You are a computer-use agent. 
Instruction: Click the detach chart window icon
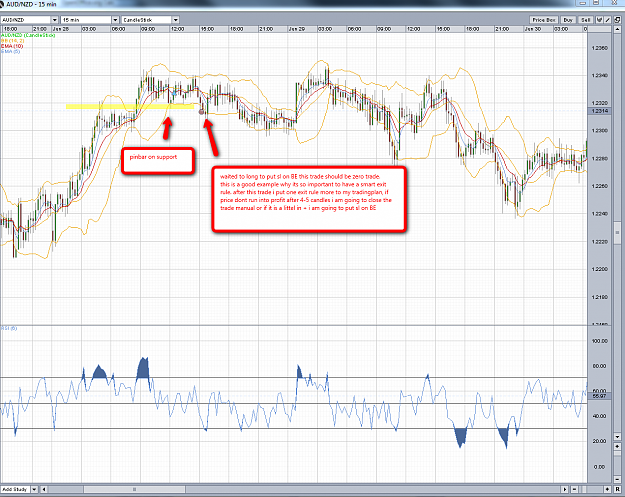617,20
